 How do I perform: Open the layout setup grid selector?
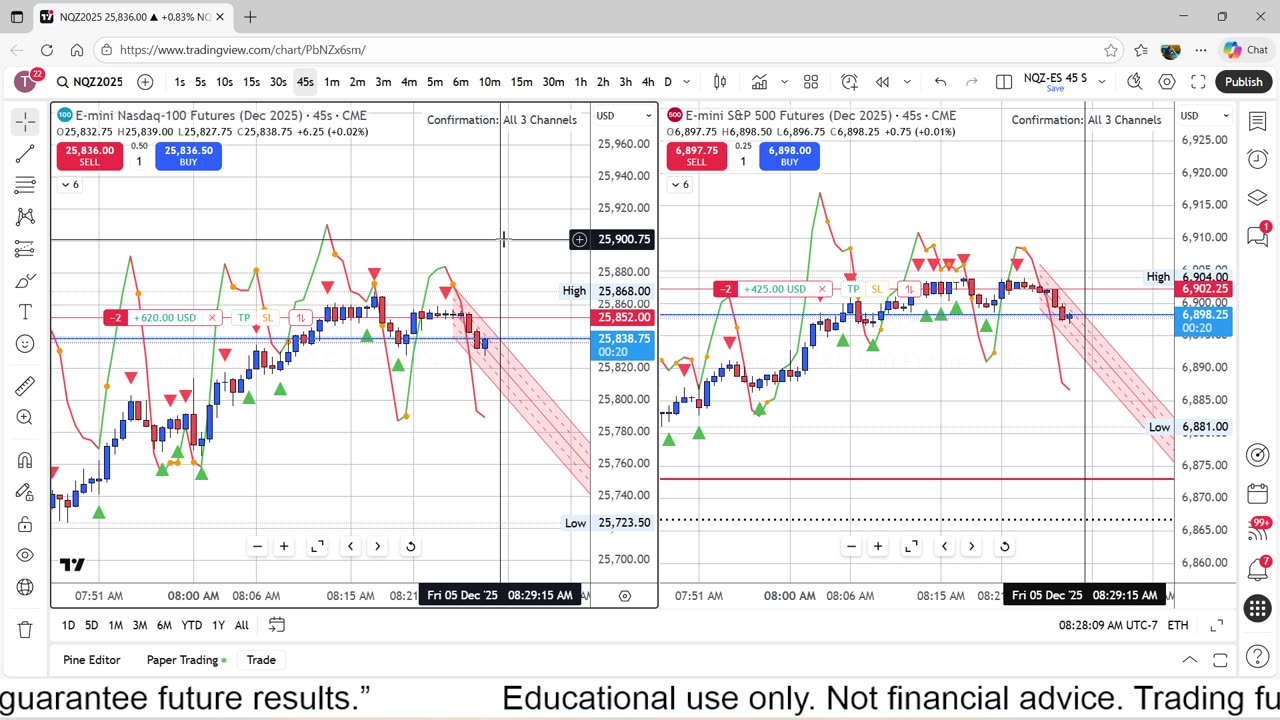click(x=1004, y=82)
